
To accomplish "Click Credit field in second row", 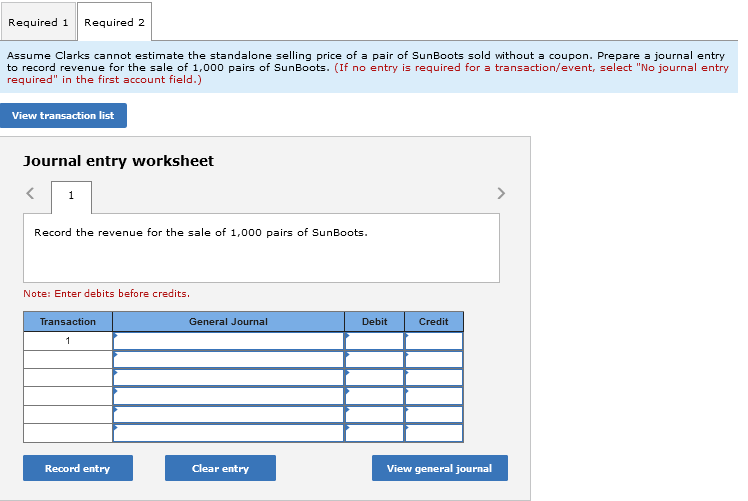I will pos(434,359).
